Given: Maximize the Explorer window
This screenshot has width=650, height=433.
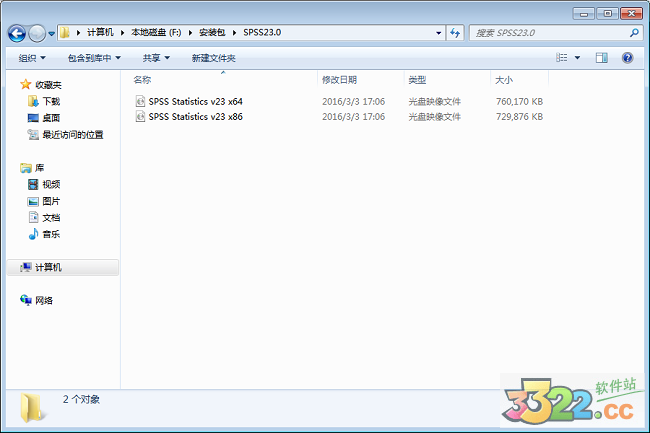Looking at the screenshot, I should [x=608, y=14].
